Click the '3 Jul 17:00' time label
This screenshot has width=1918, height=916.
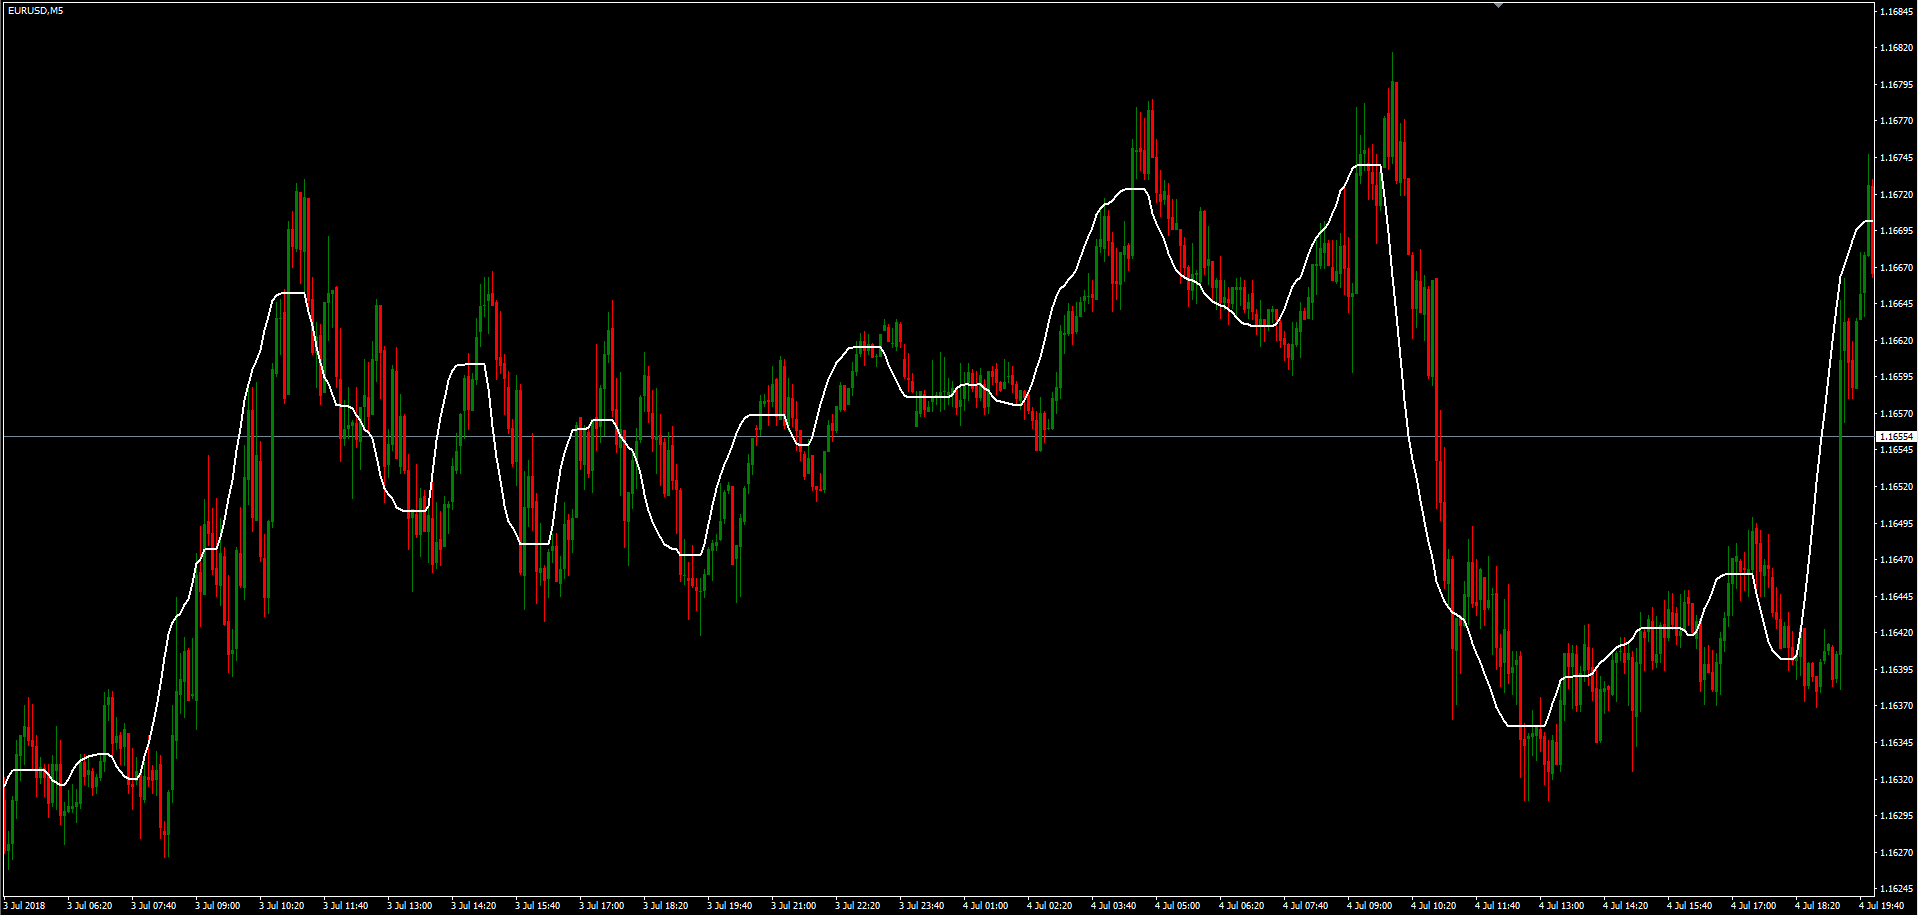click(601, 906)
